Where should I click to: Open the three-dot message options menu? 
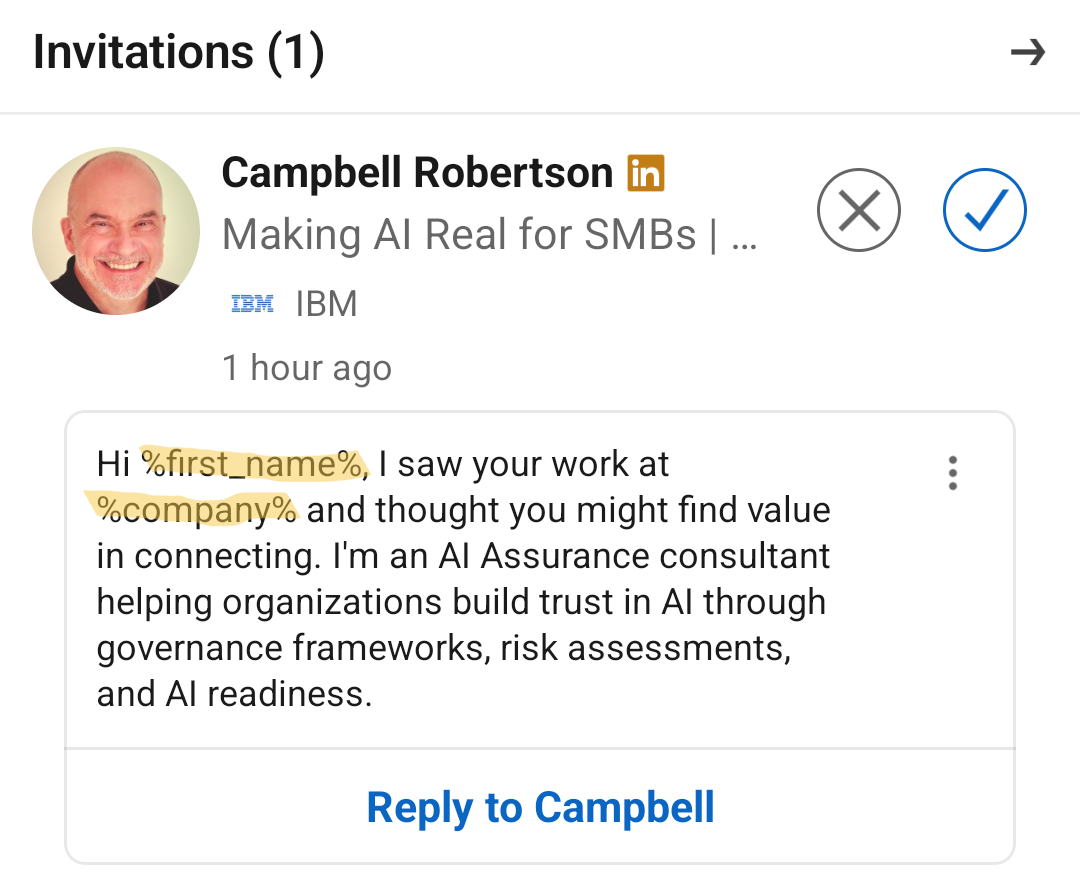coord(952,473)
